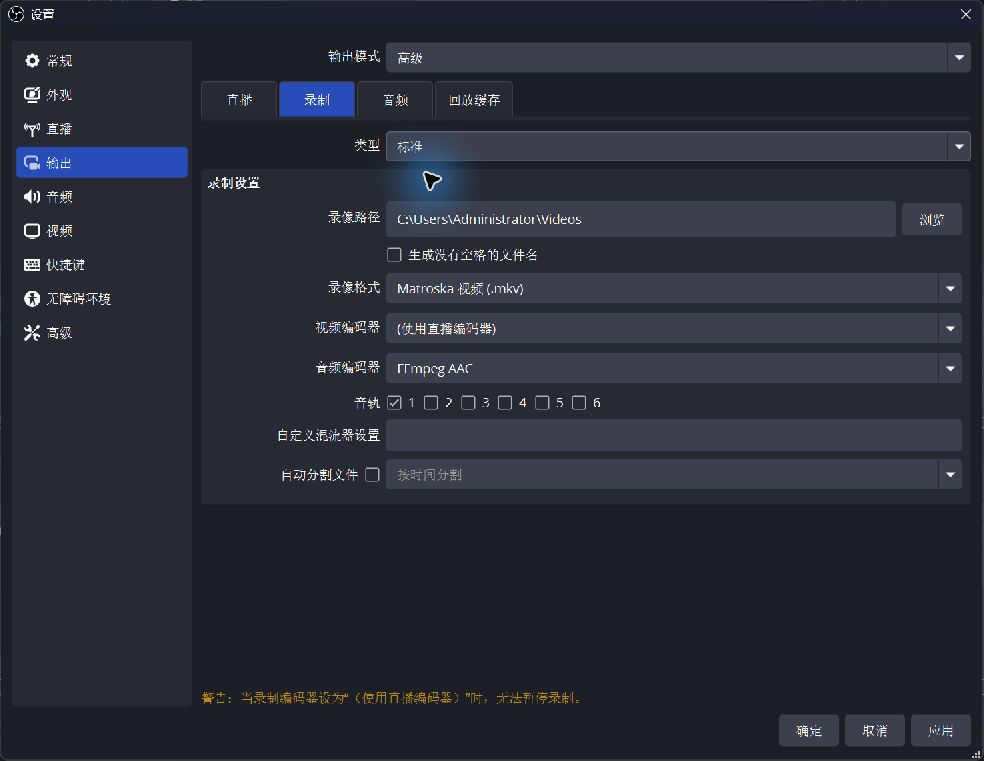Expand the 视频编码器 dropdown

[x=673, y=328]
